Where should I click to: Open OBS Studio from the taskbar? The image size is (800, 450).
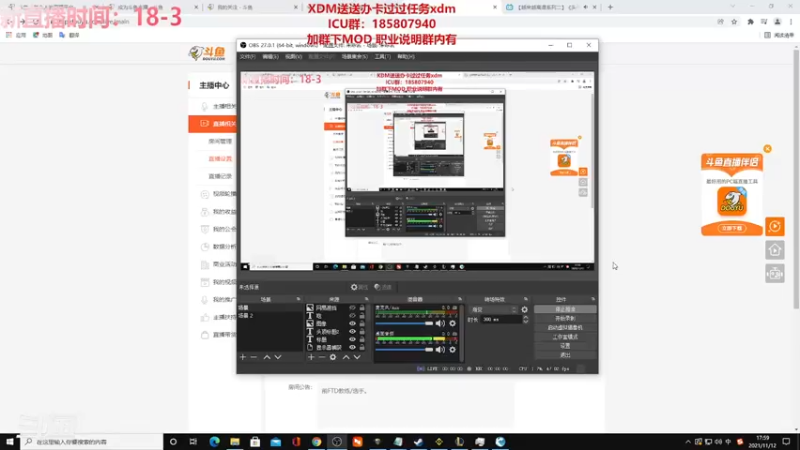337,442
